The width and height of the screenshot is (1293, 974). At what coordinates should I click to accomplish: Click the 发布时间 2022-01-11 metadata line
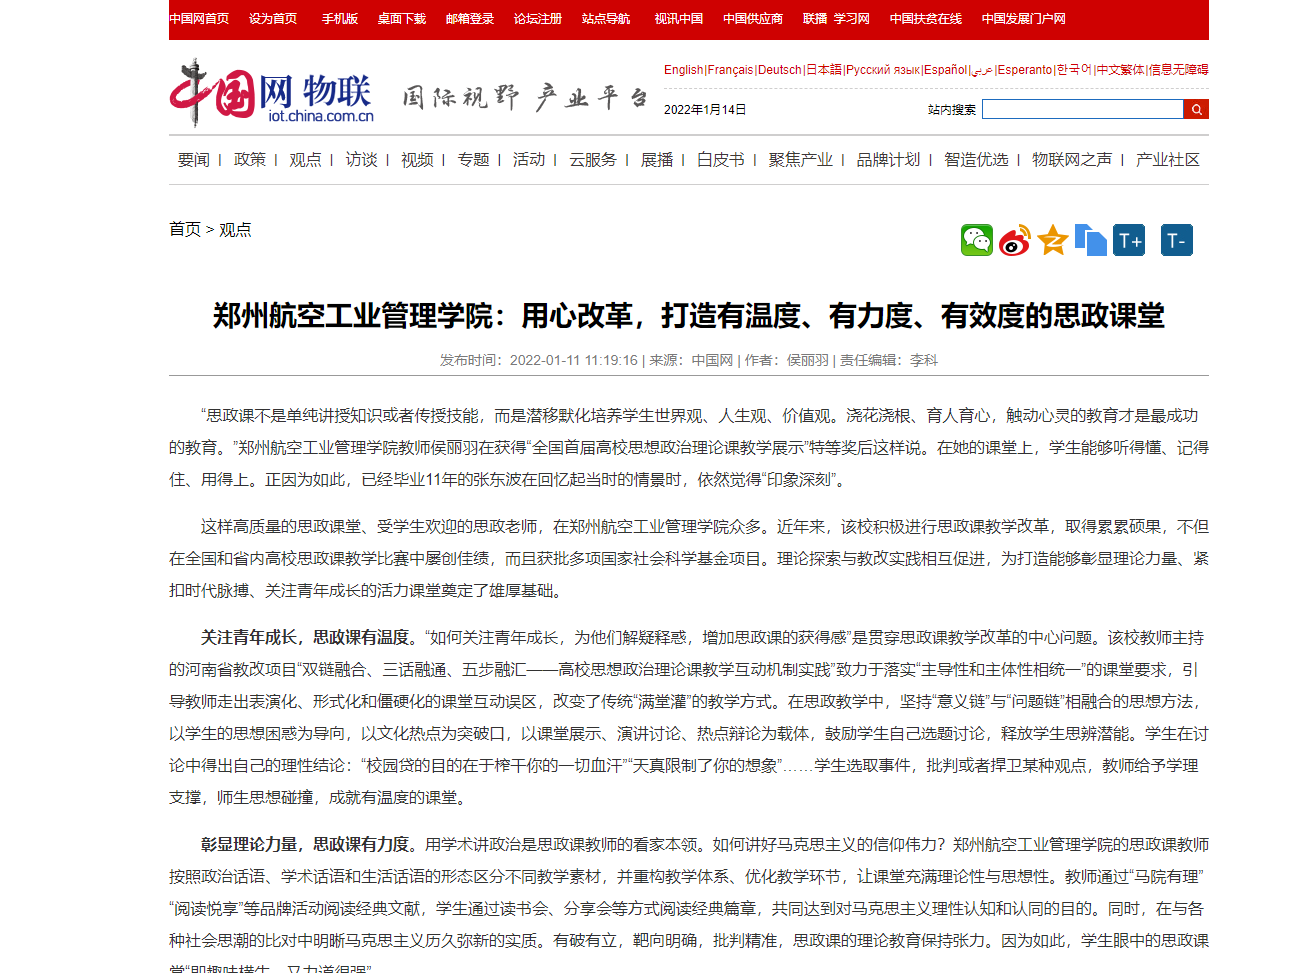[x=689, y=360]
